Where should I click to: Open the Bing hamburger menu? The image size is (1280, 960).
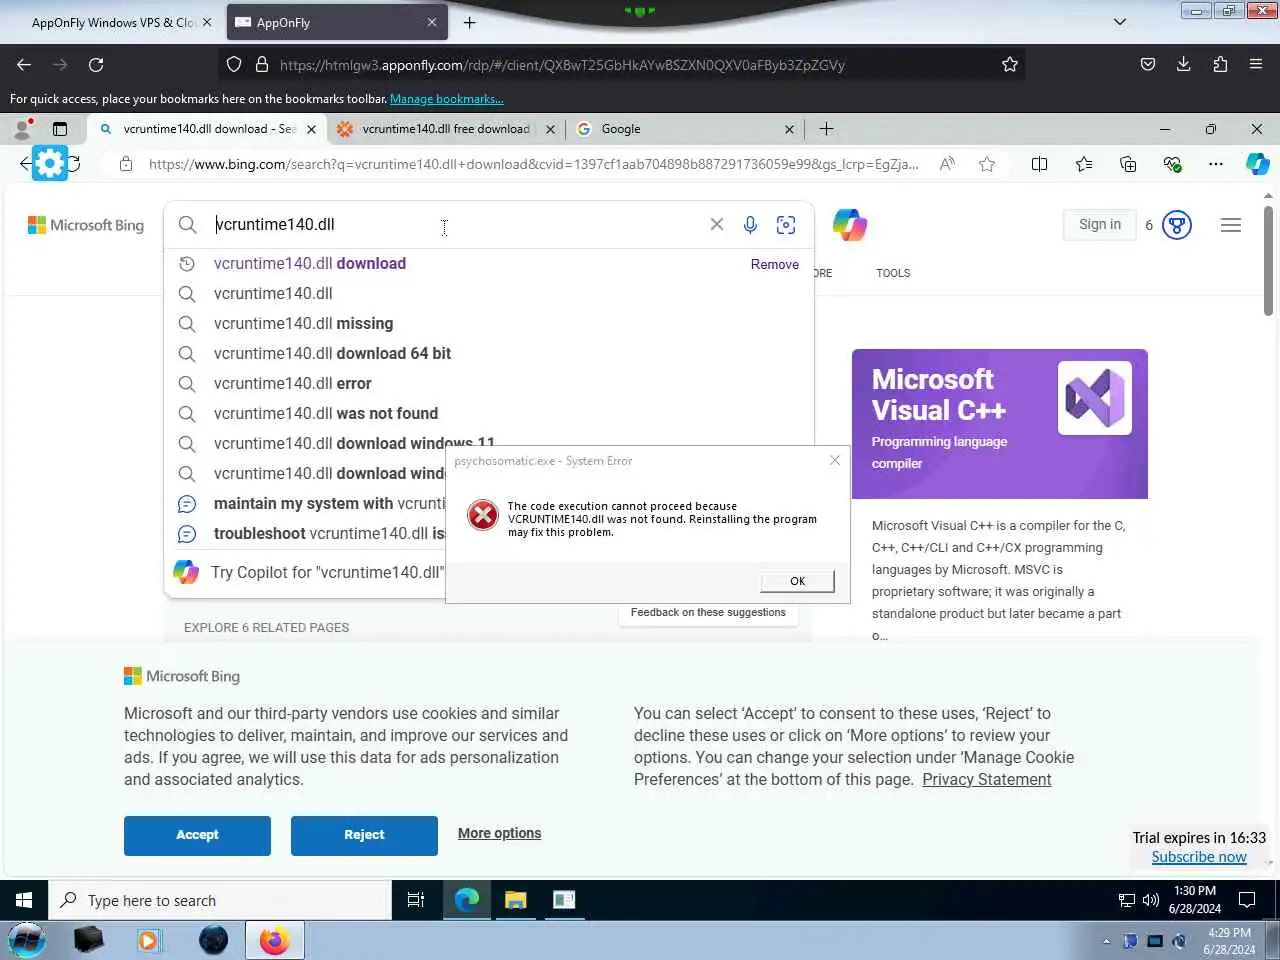1231,225
